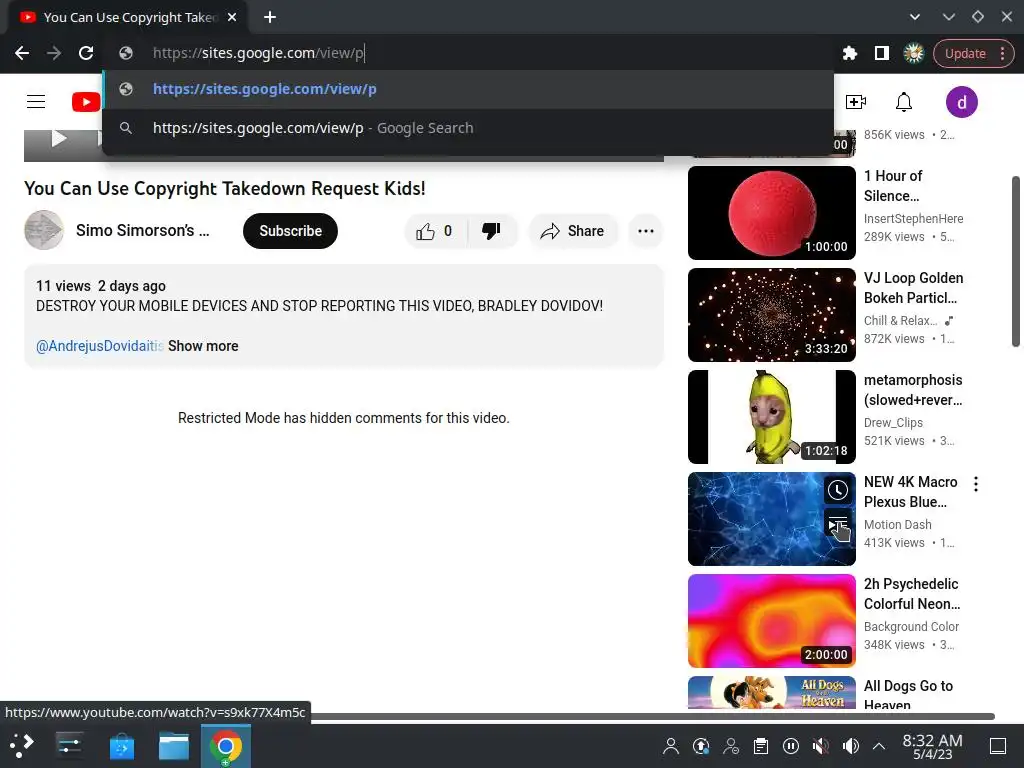1024x768 pixels.
Task: Open the file manager taskbar icon
Action: [174, 746]
